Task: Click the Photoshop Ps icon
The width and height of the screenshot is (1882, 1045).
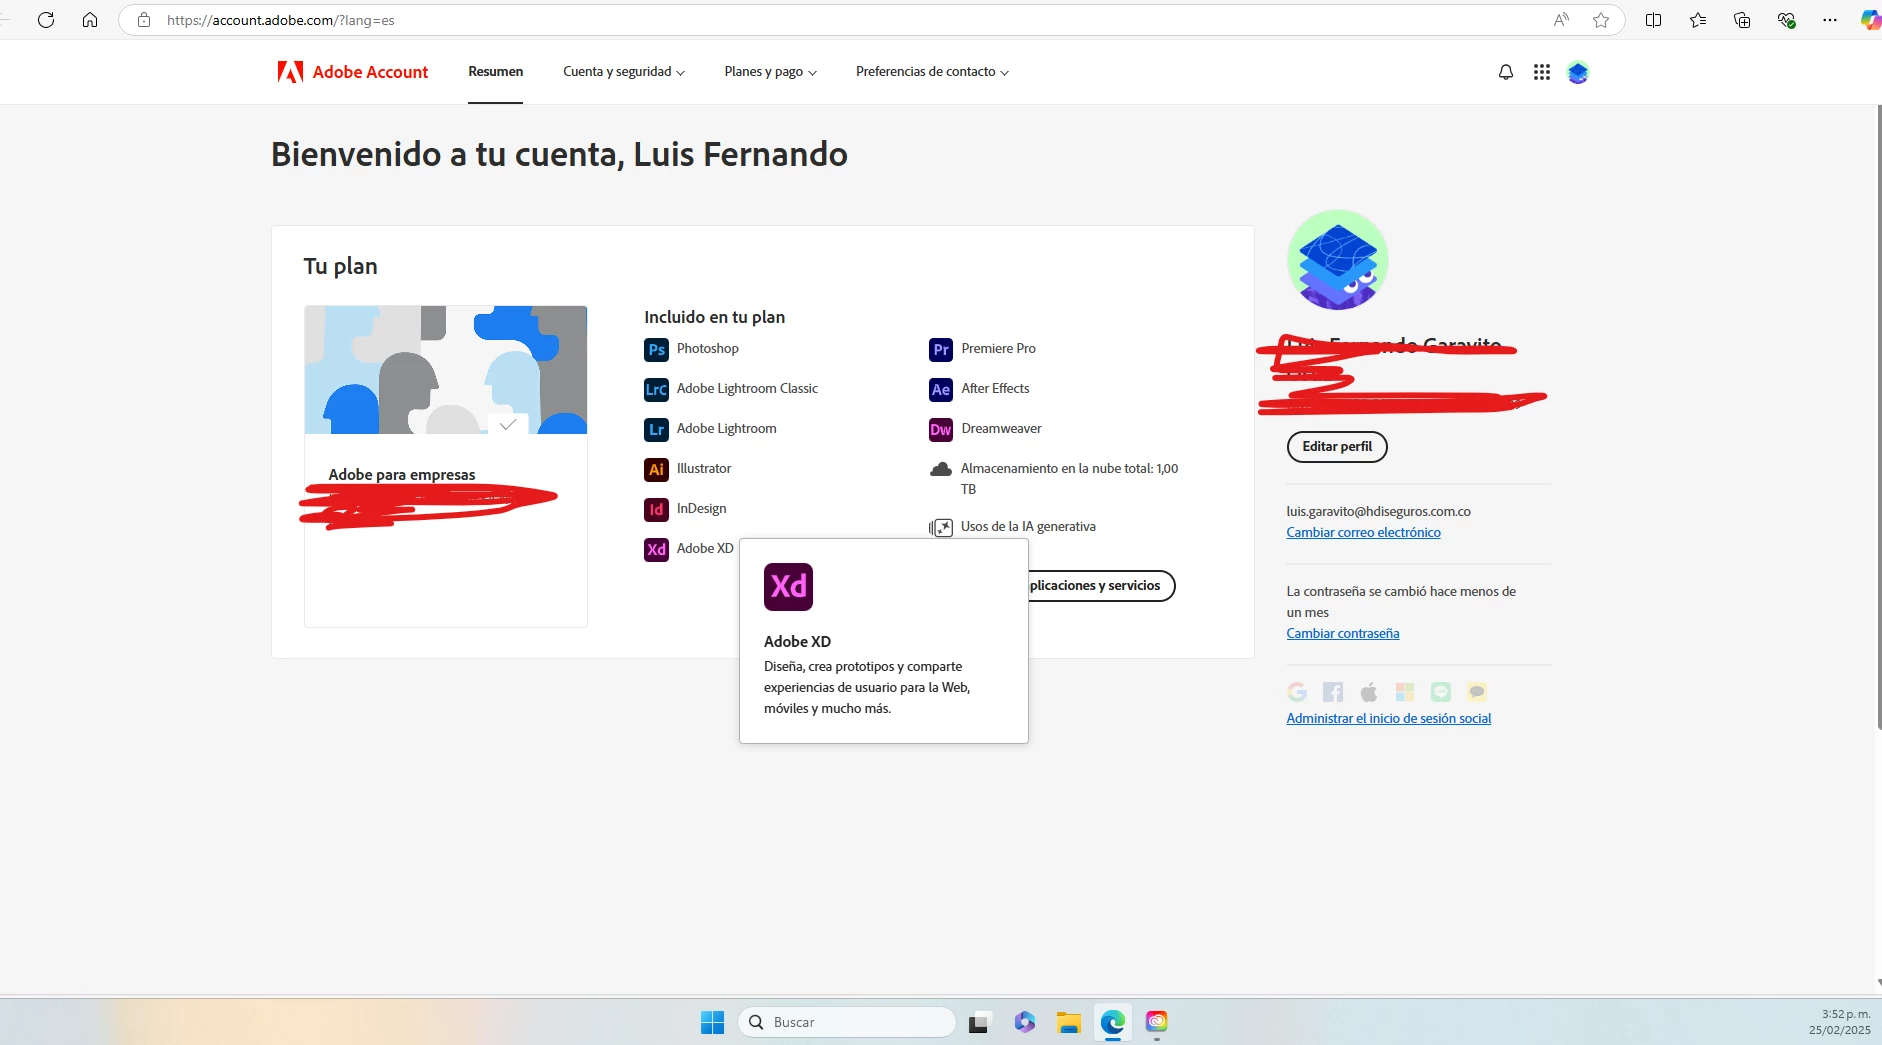Action: click(656, 350)
